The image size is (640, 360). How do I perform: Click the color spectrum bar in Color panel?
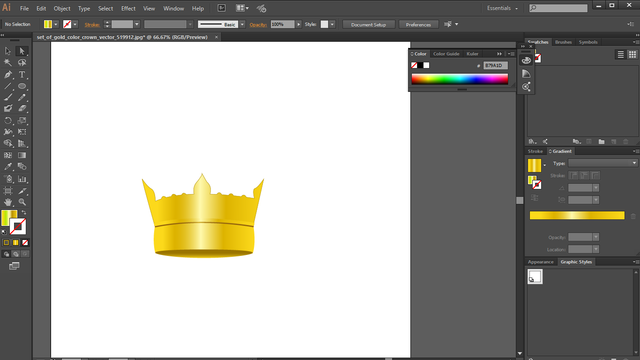[x=460, y=79]
